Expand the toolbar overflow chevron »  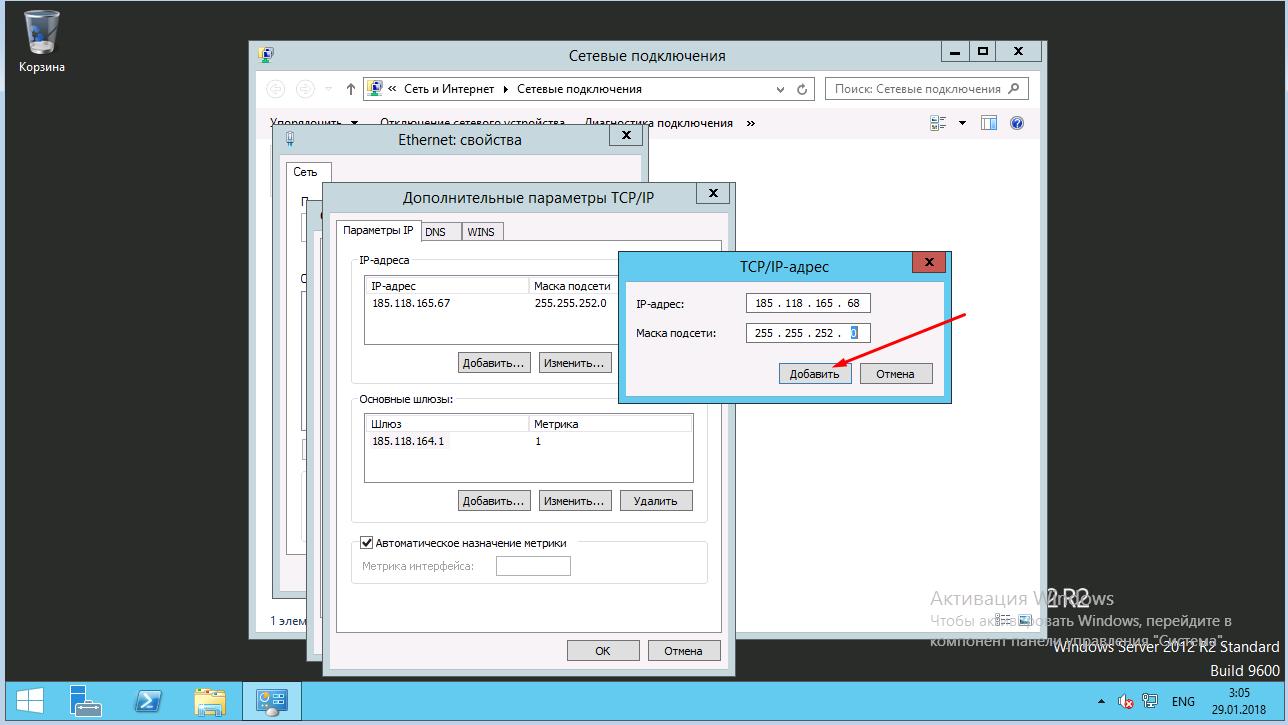[751, 123]
